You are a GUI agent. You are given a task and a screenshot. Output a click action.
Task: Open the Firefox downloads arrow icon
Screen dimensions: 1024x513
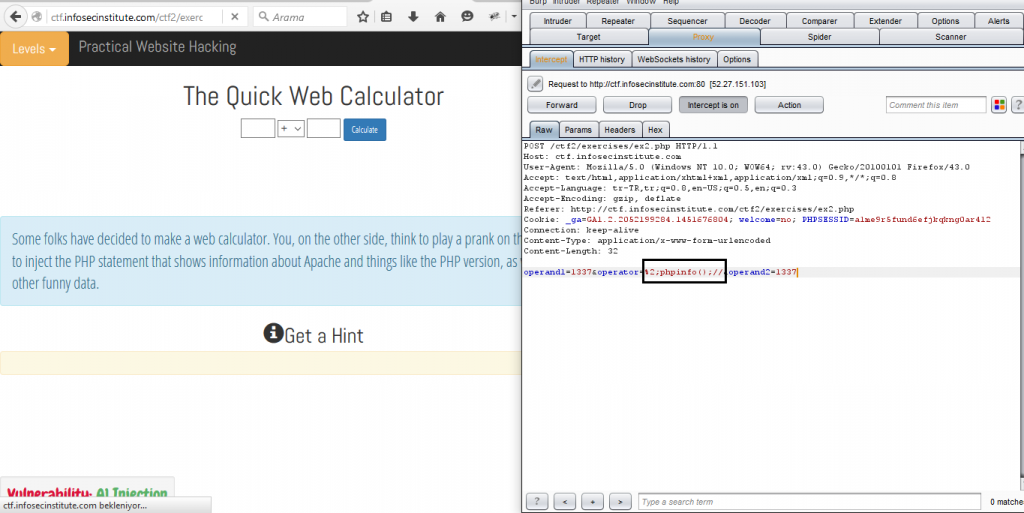413,17
